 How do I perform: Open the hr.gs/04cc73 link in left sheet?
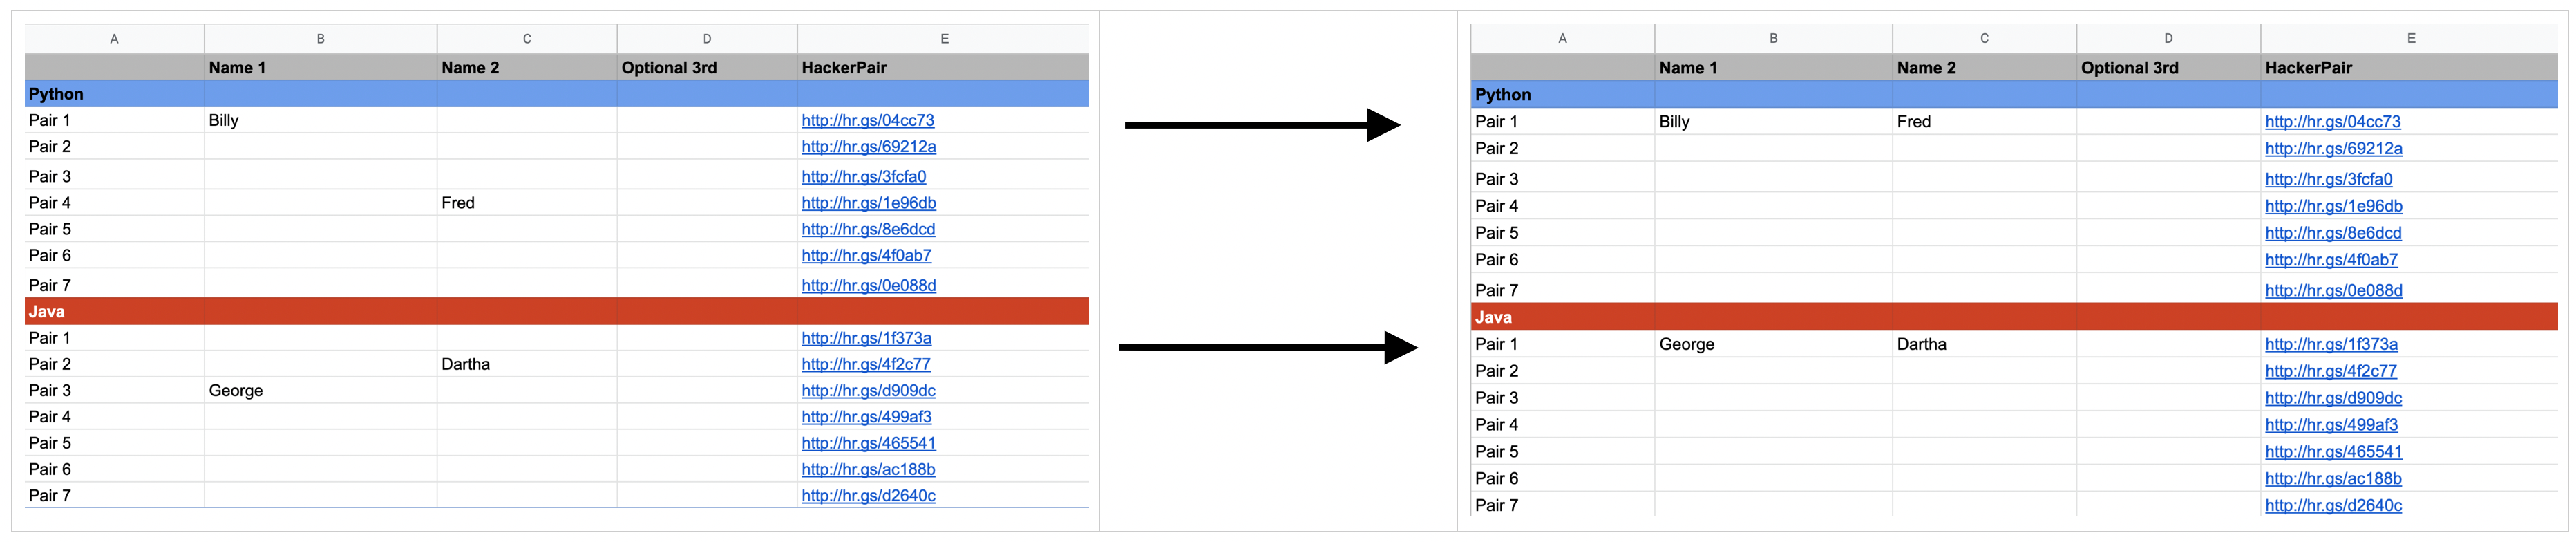point(867,120)
